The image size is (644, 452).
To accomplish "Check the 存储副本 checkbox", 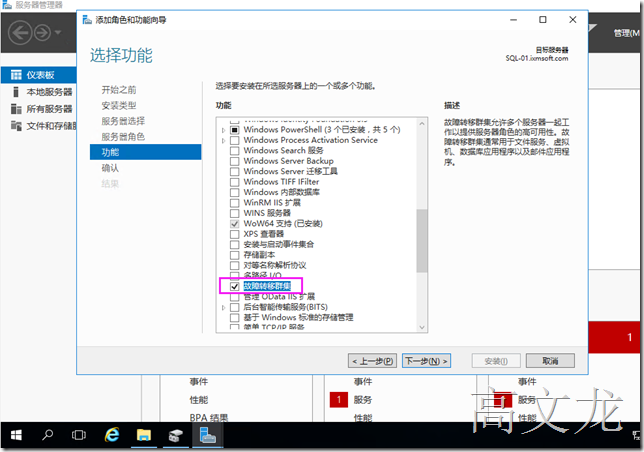I will [235, 255].
